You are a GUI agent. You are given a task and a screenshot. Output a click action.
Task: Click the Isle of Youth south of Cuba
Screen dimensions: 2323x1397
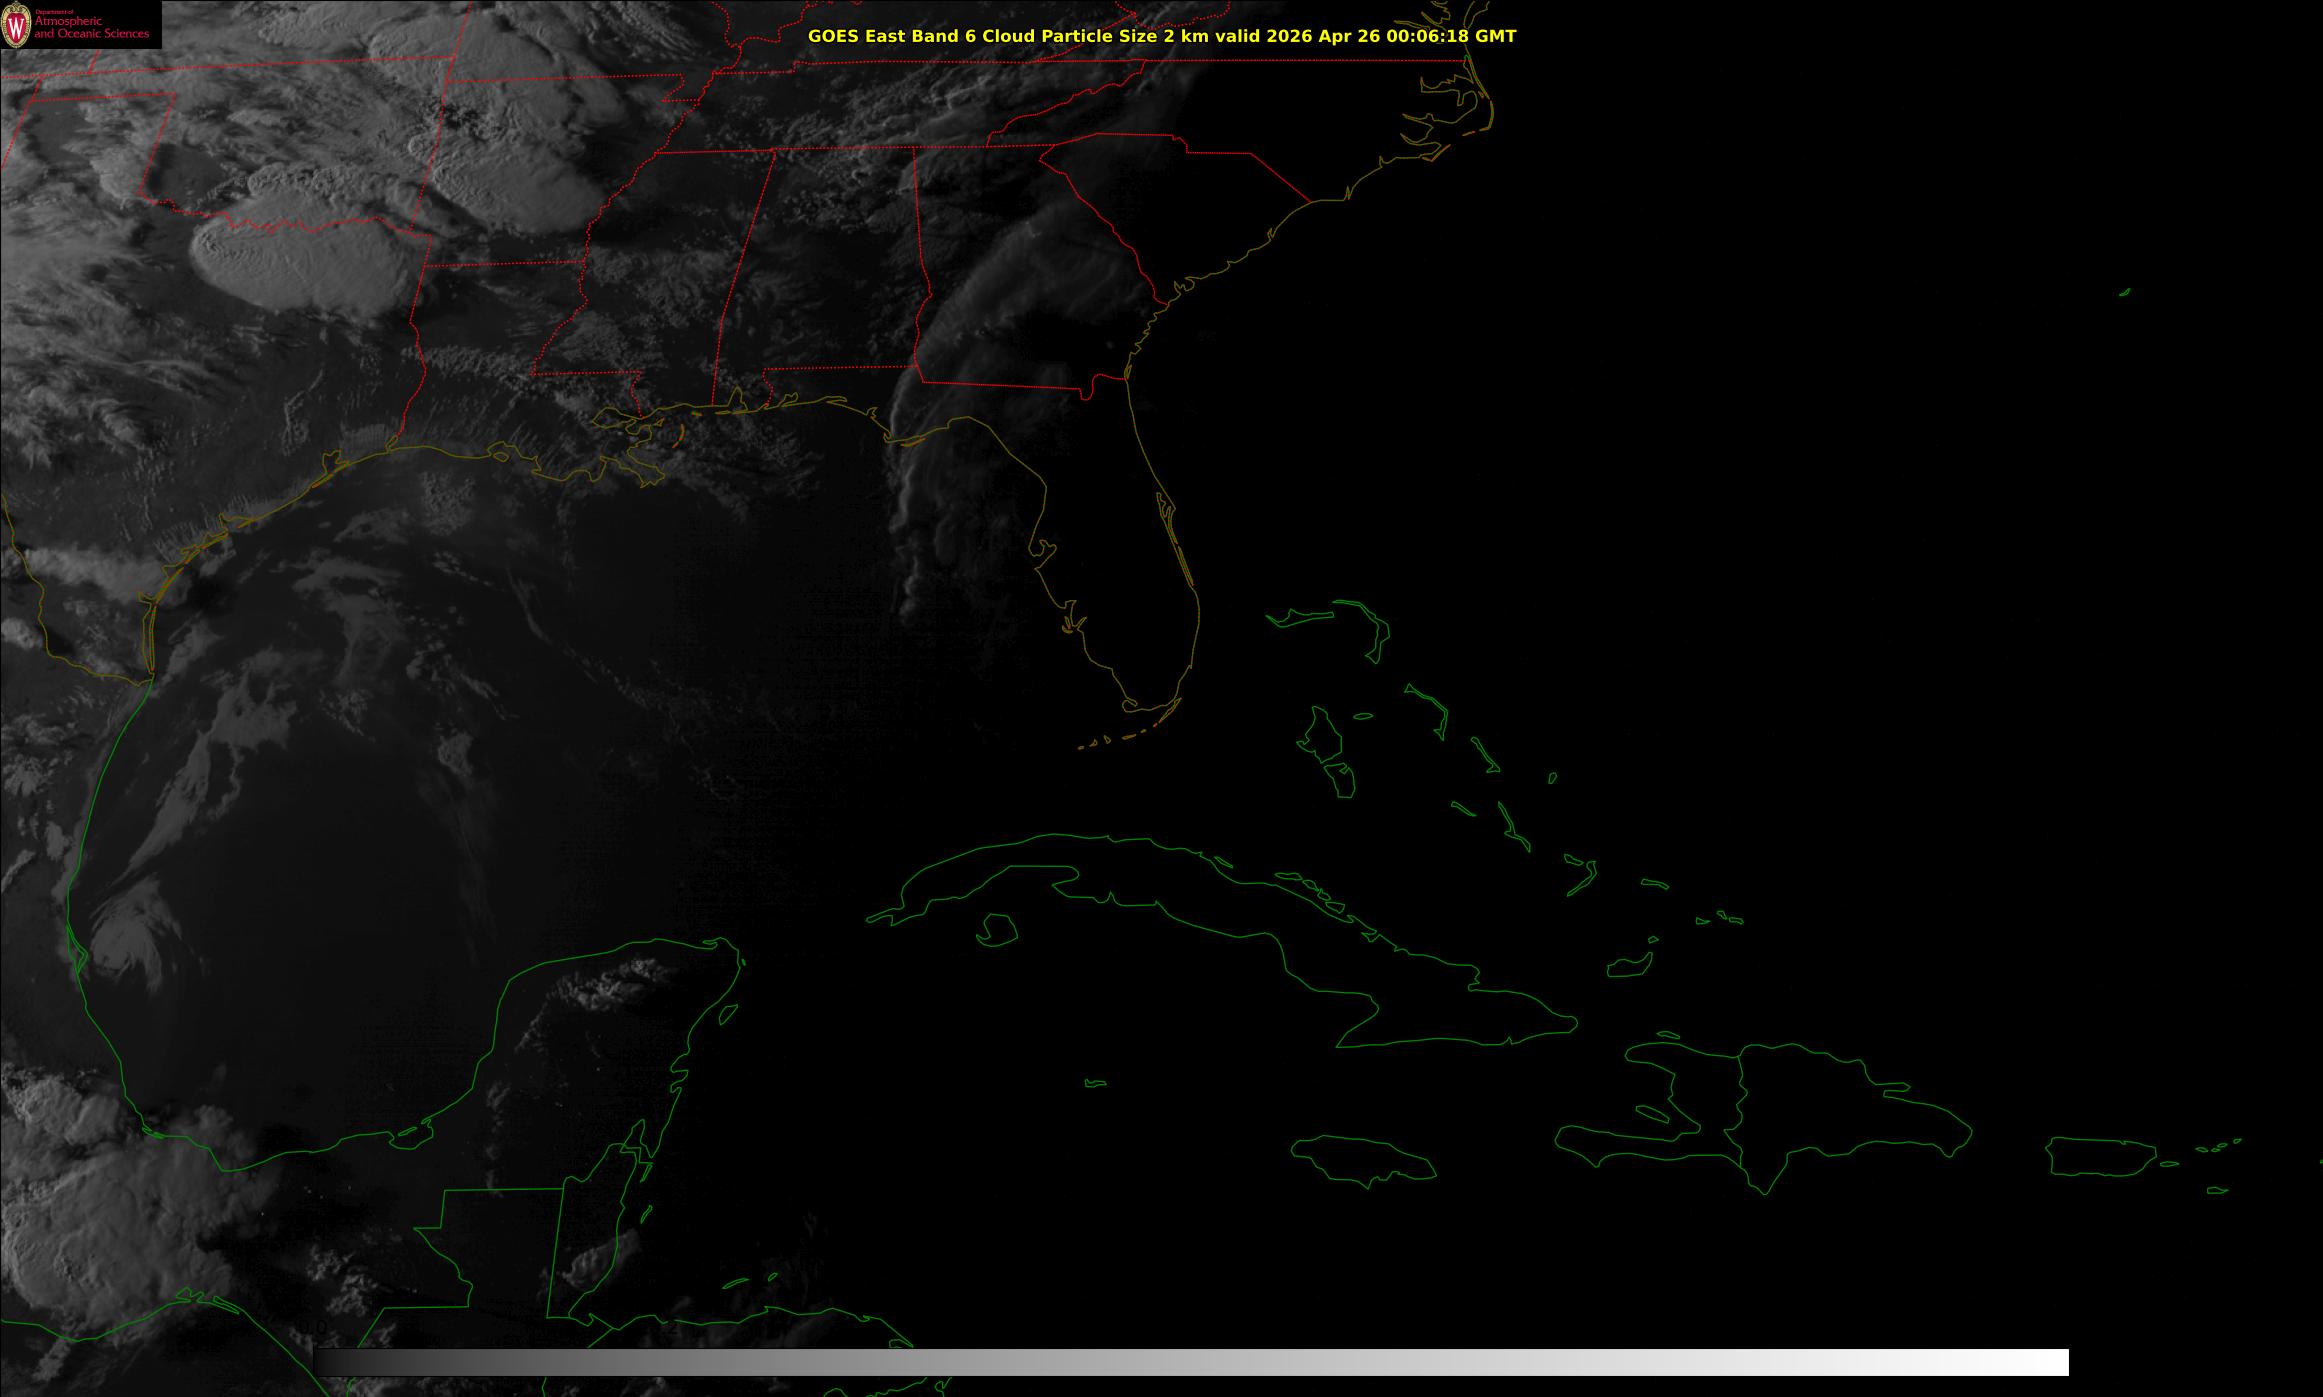996,930
